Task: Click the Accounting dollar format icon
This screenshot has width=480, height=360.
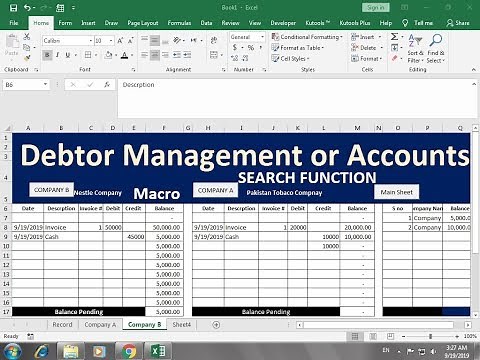Action: [x=235, y=48]
